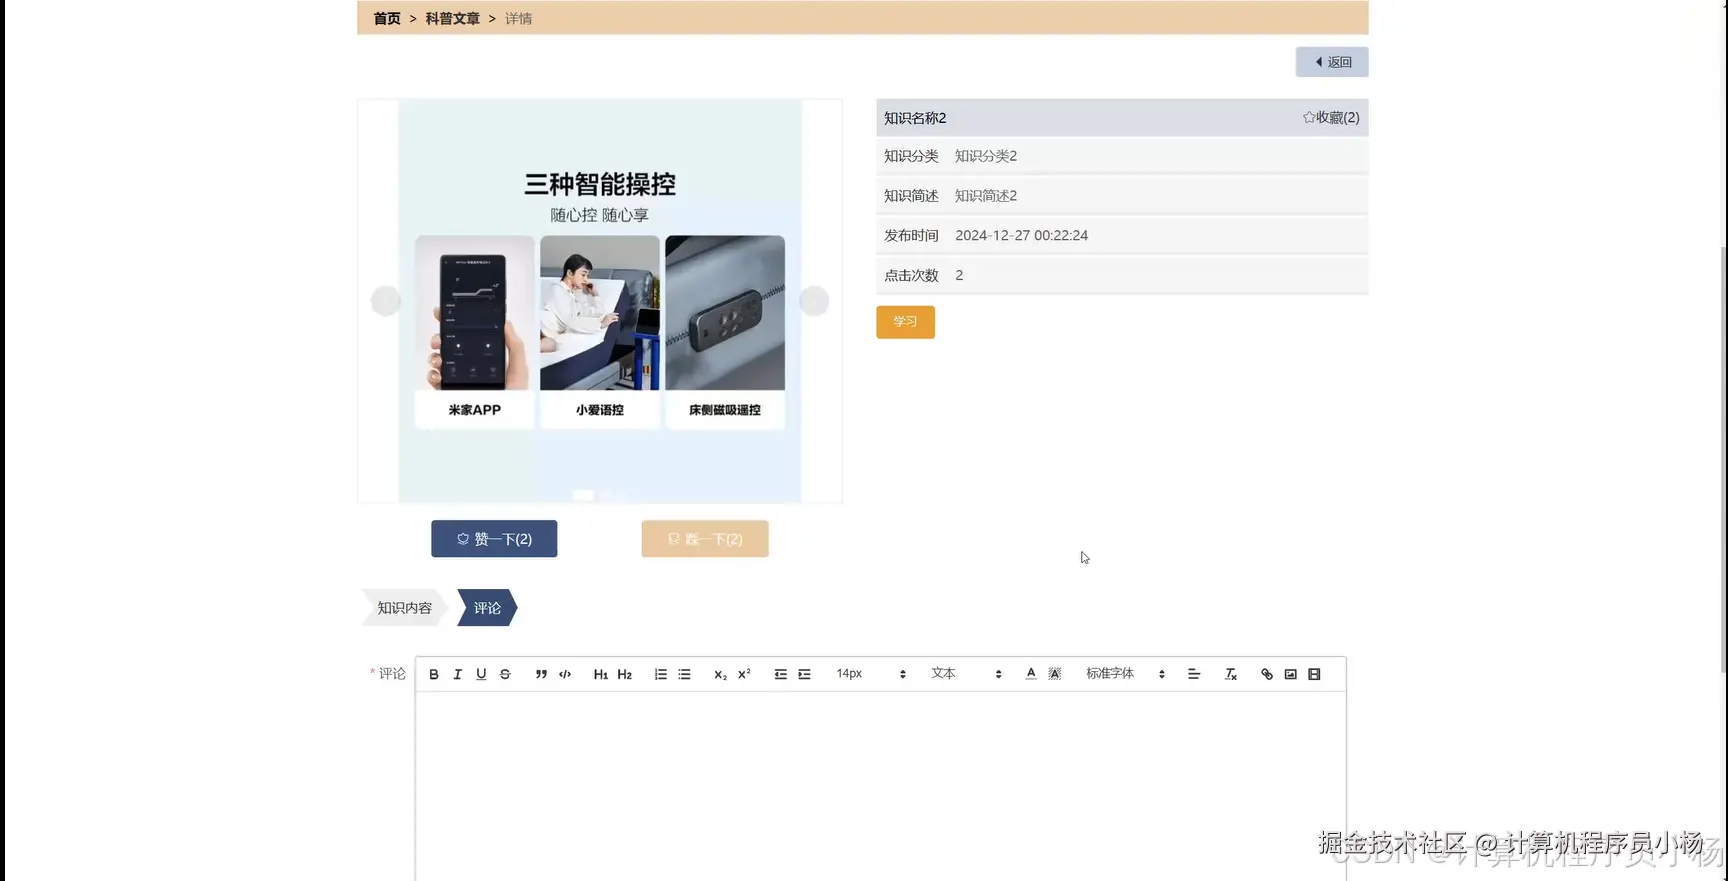
Task: Open 科普文章 breadcrumb link
Action: click(x=453, y=18)
